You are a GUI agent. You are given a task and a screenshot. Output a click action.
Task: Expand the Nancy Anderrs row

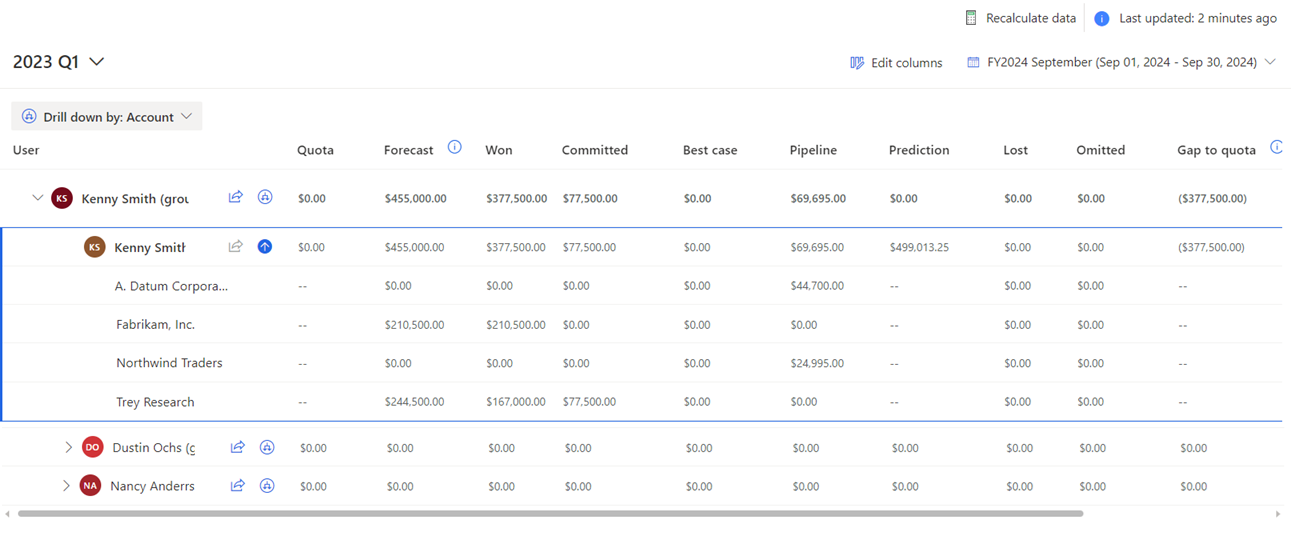[66, 486]
